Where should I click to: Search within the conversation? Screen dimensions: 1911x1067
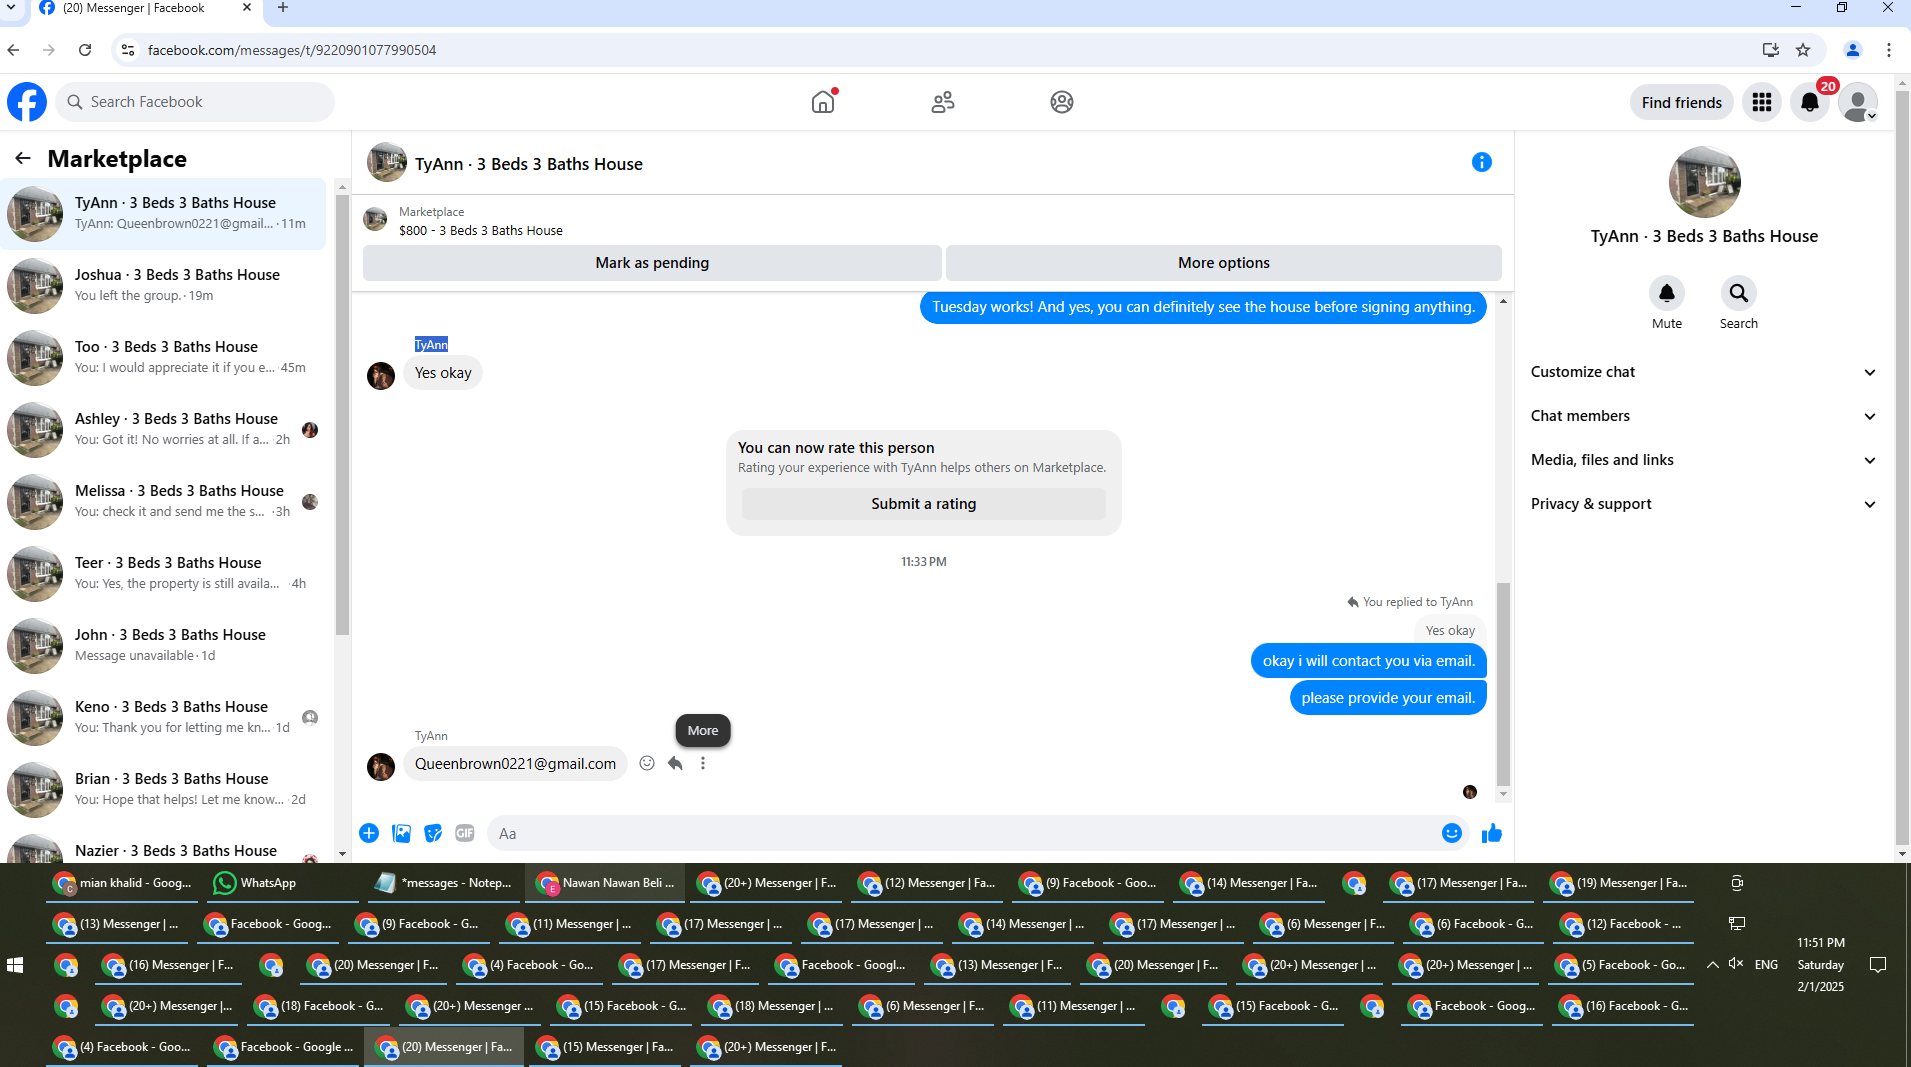click(x=1739, y=293)
